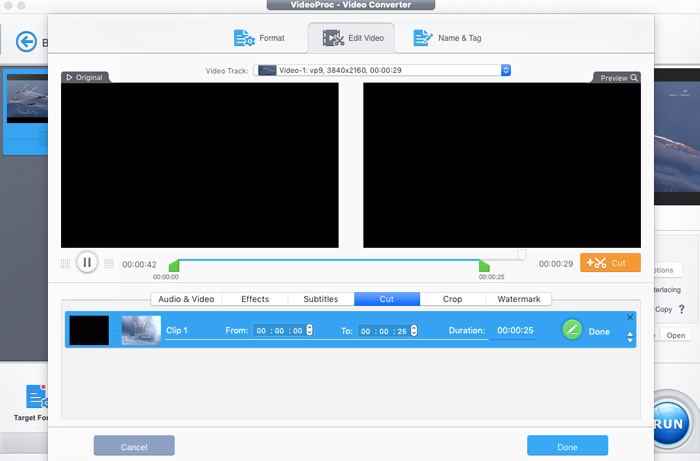The height and width of the screenshot is (461, 700).
Task: Click the right green trim end marker
Action: (x=484, y=266)
